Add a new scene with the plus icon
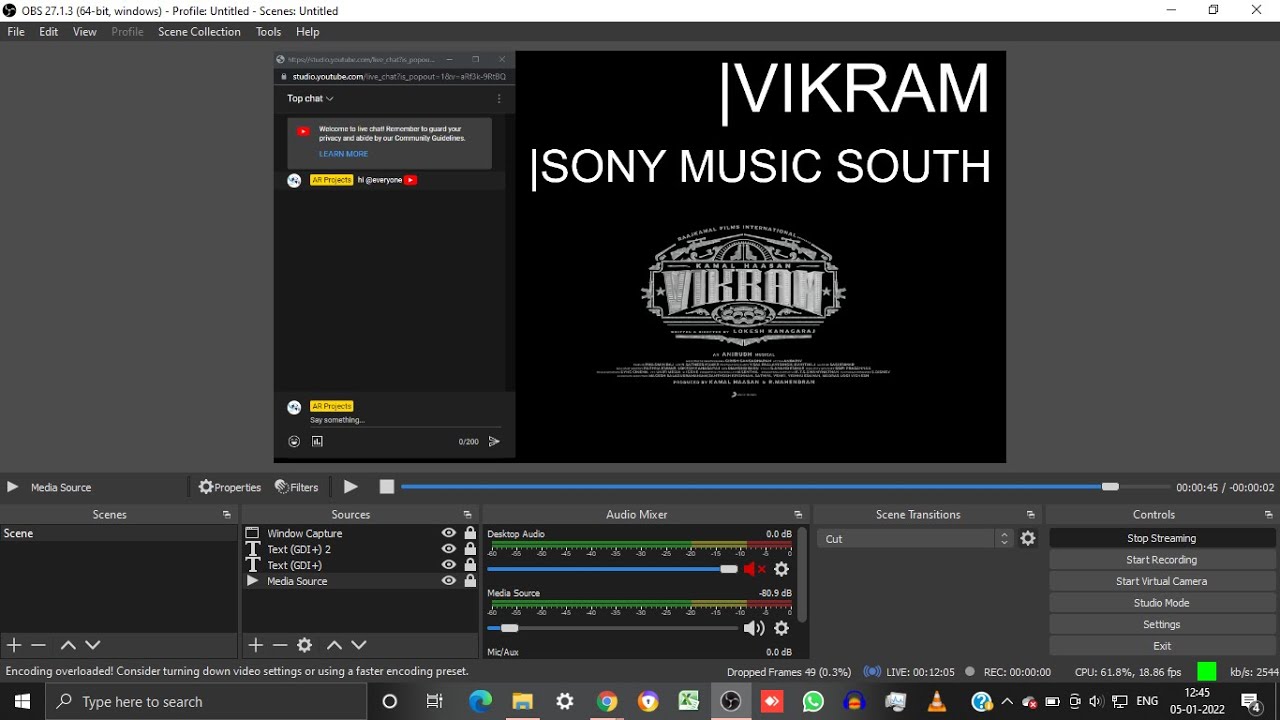The image size is (1280, 720). 14,645
